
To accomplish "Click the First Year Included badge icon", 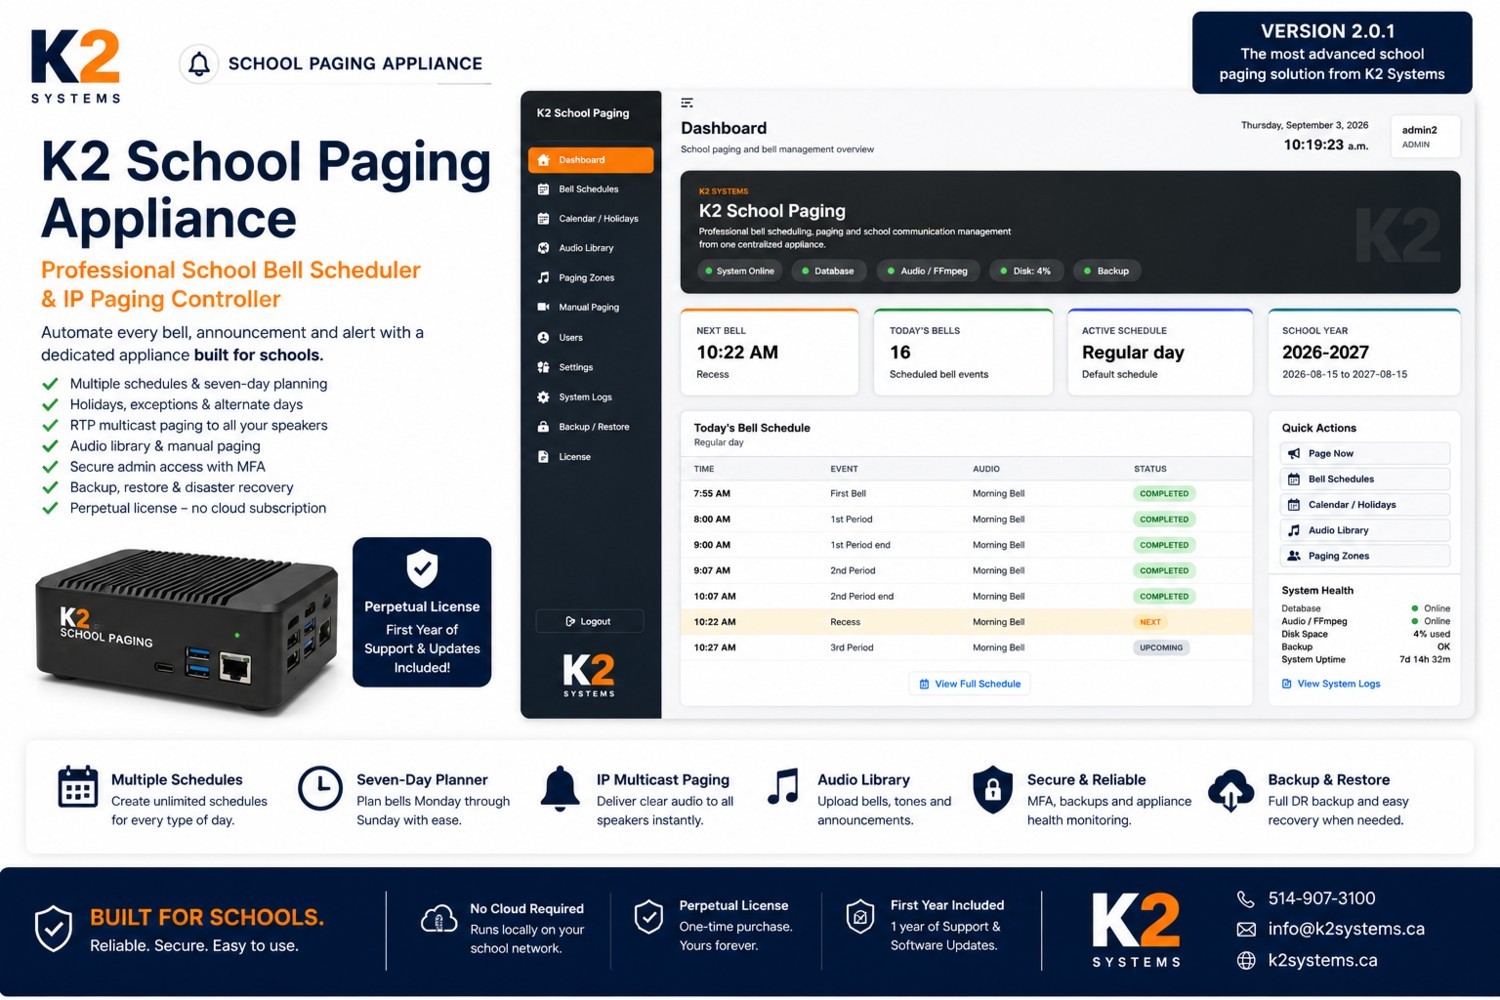I will (860, 916).
